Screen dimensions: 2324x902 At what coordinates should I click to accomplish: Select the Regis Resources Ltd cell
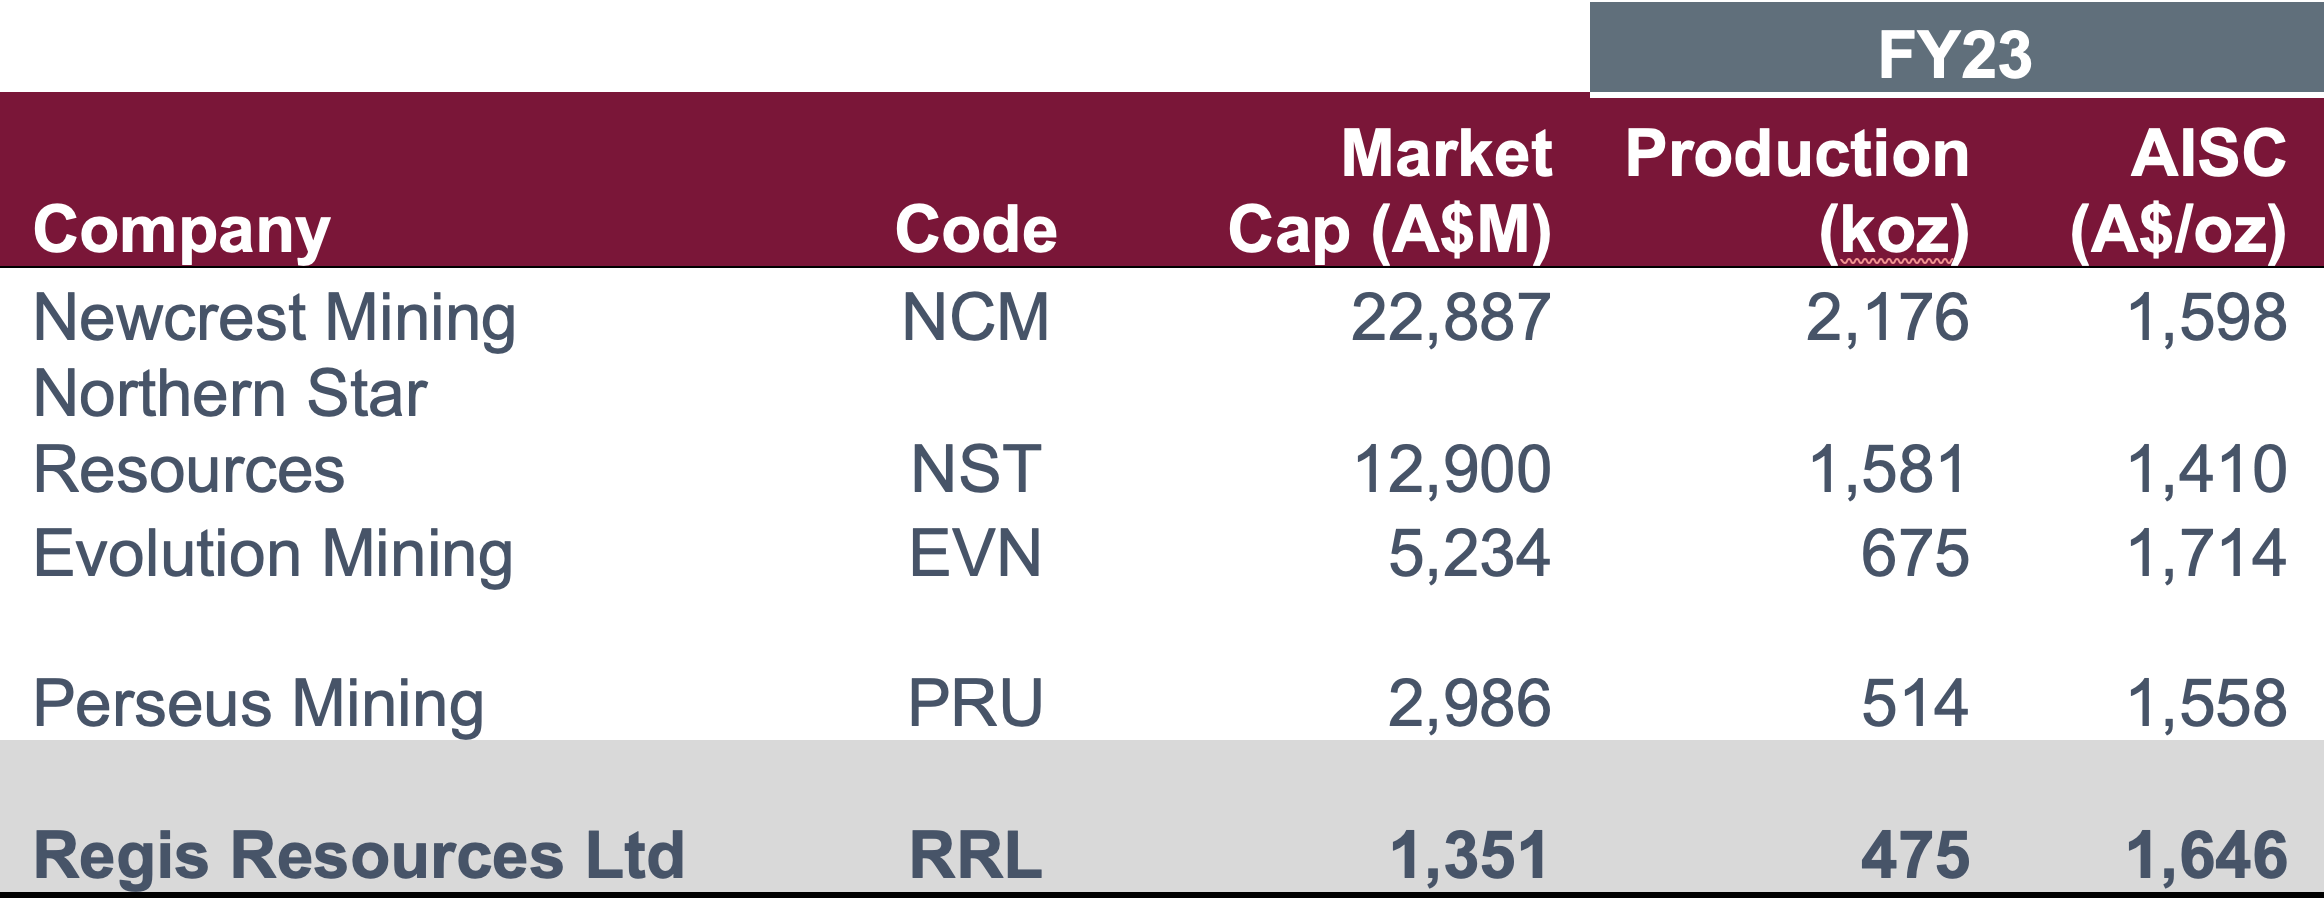pyautogui.click(x=358, y=856)
